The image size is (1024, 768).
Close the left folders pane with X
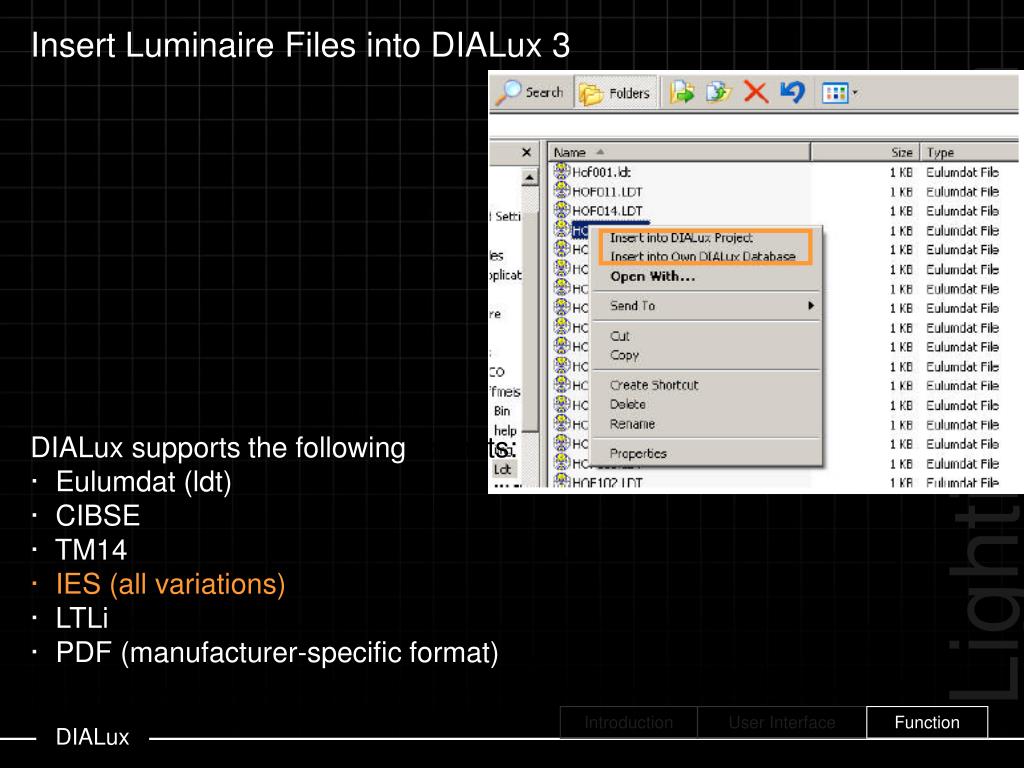coord(526,152)
